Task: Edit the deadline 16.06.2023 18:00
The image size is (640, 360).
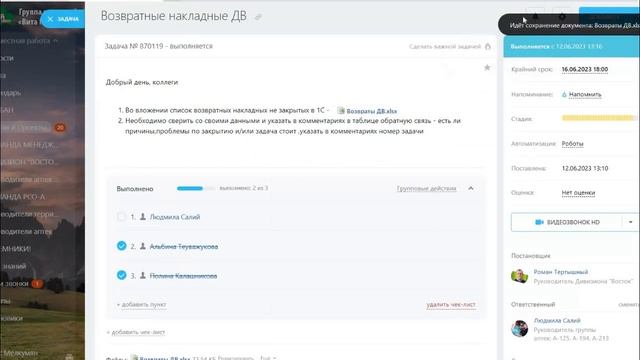Action: pos(584,69)
